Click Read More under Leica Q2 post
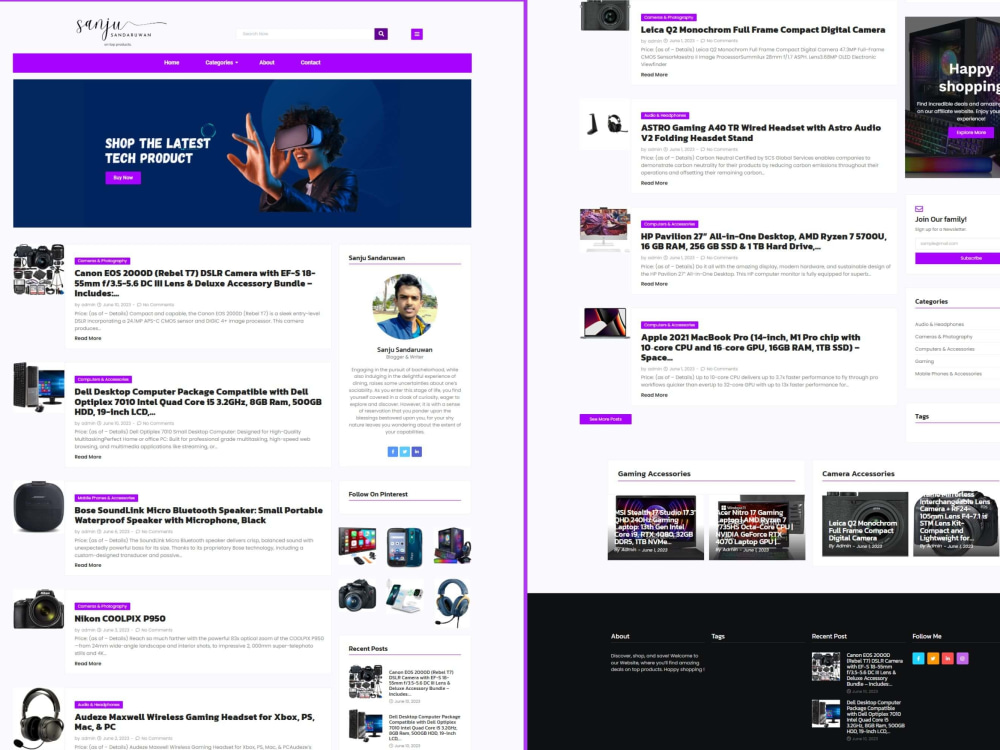The height and width of the screenshot is (750, 1000). 654,75
